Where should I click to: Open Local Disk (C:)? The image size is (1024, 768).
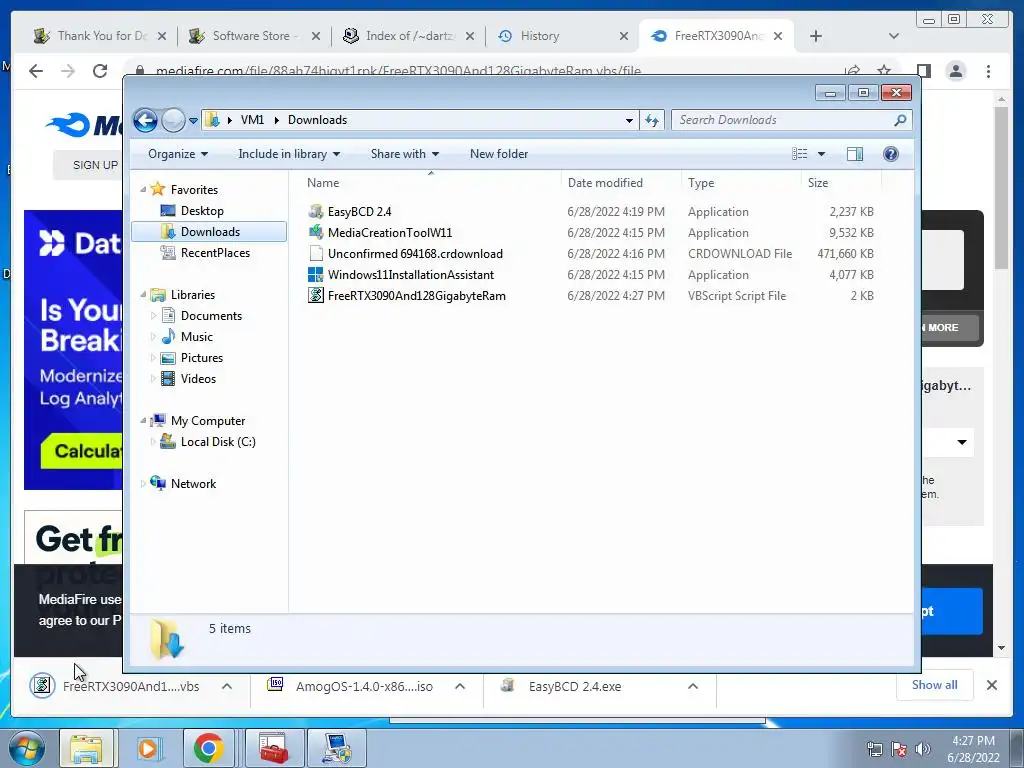[x=217, y=442]
